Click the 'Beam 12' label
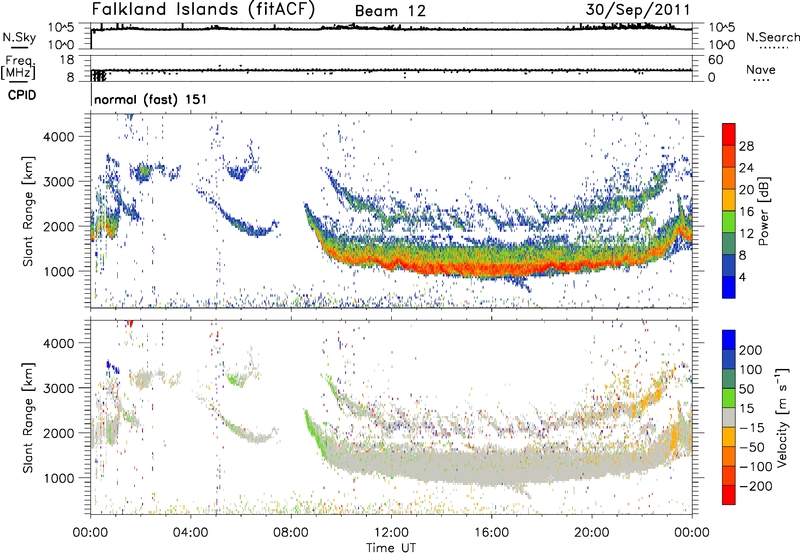Image resolution: width=800 pixels, height=554 pixels. point(390,11)
